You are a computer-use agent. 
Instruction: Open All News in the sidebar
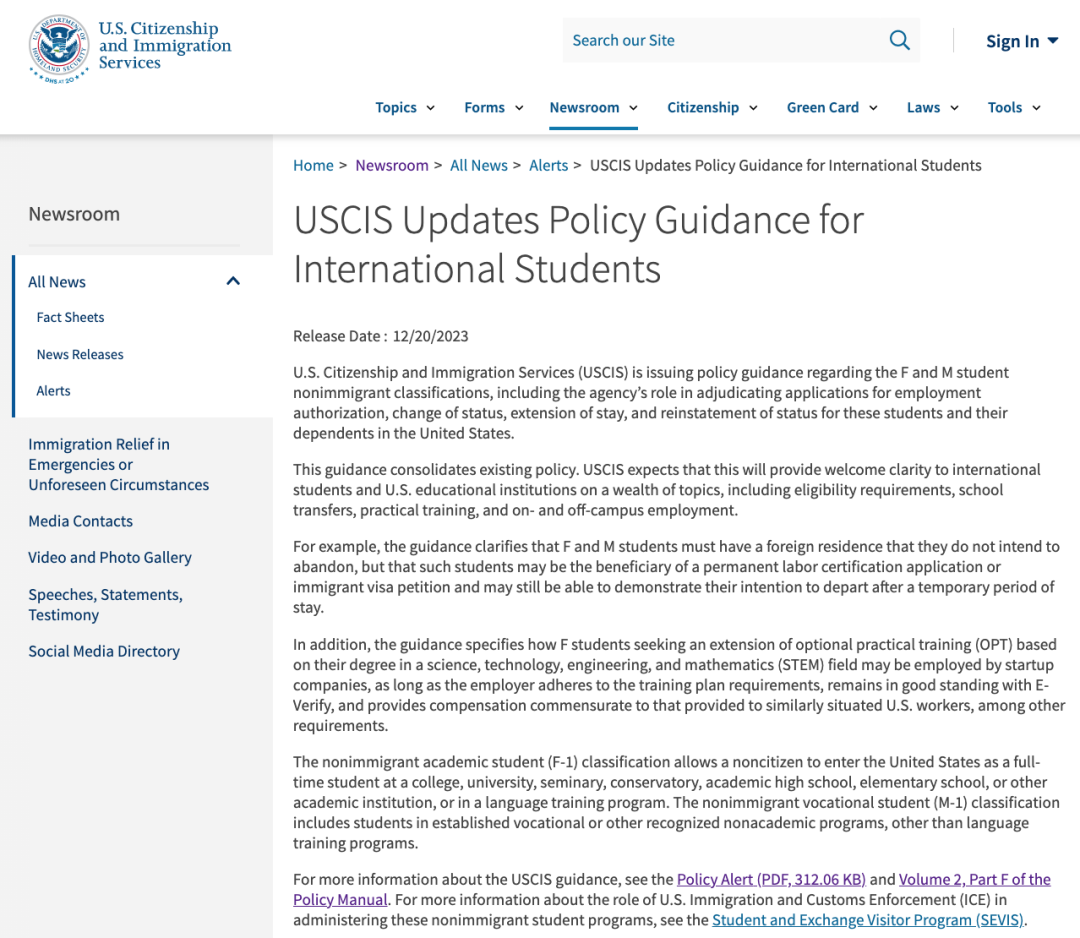pyautogui.click(x=57, y=282)
